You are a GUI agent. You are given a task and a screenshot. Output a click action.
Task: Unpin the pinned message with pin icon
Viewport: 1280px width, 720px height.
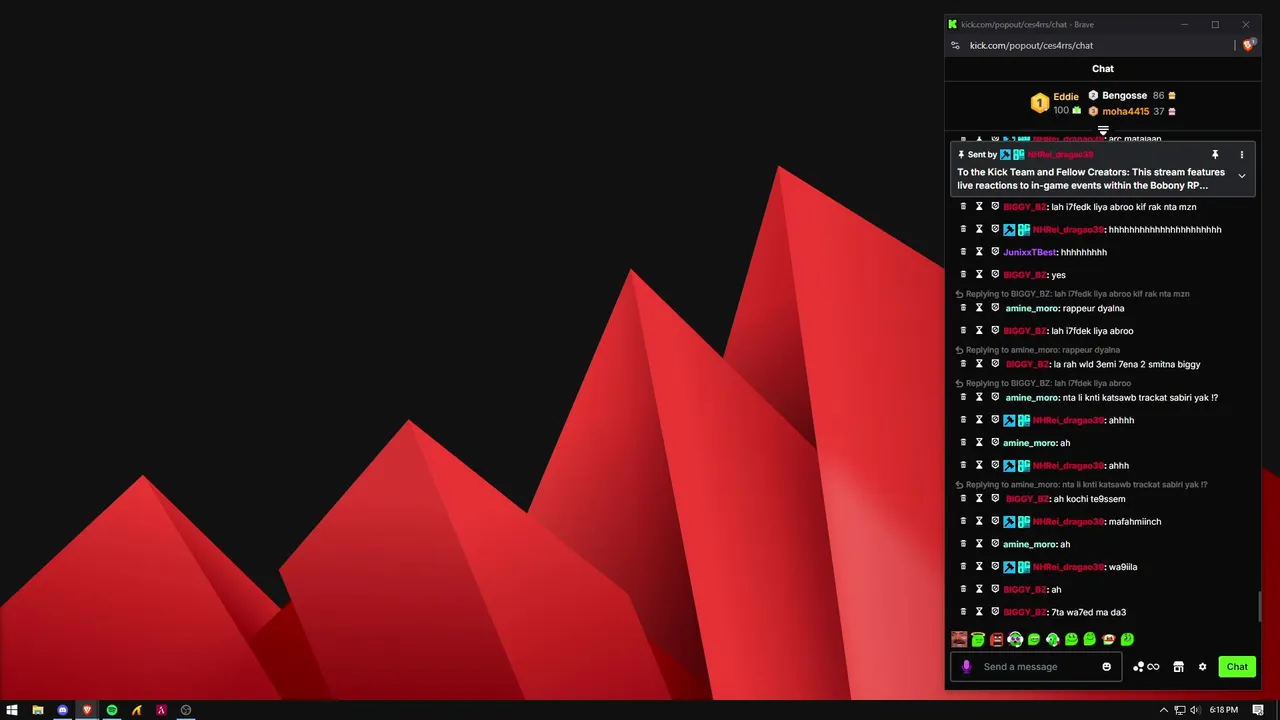click(1215, 155)
